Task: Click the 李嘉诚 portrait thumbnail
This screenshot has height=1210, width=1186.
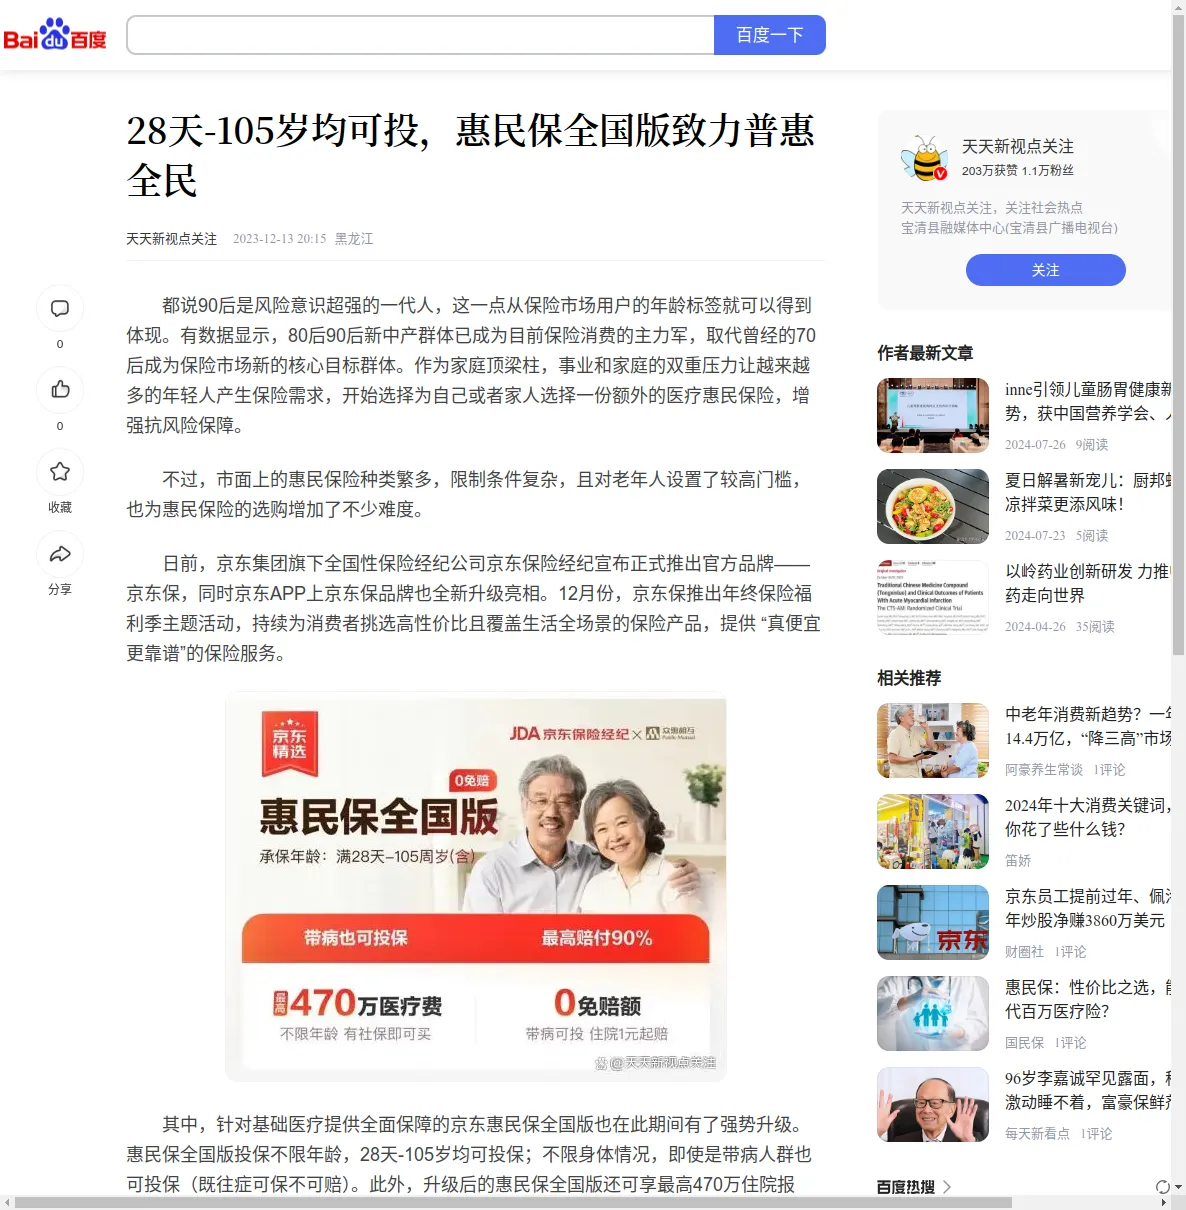Action: pos(933,1104)
